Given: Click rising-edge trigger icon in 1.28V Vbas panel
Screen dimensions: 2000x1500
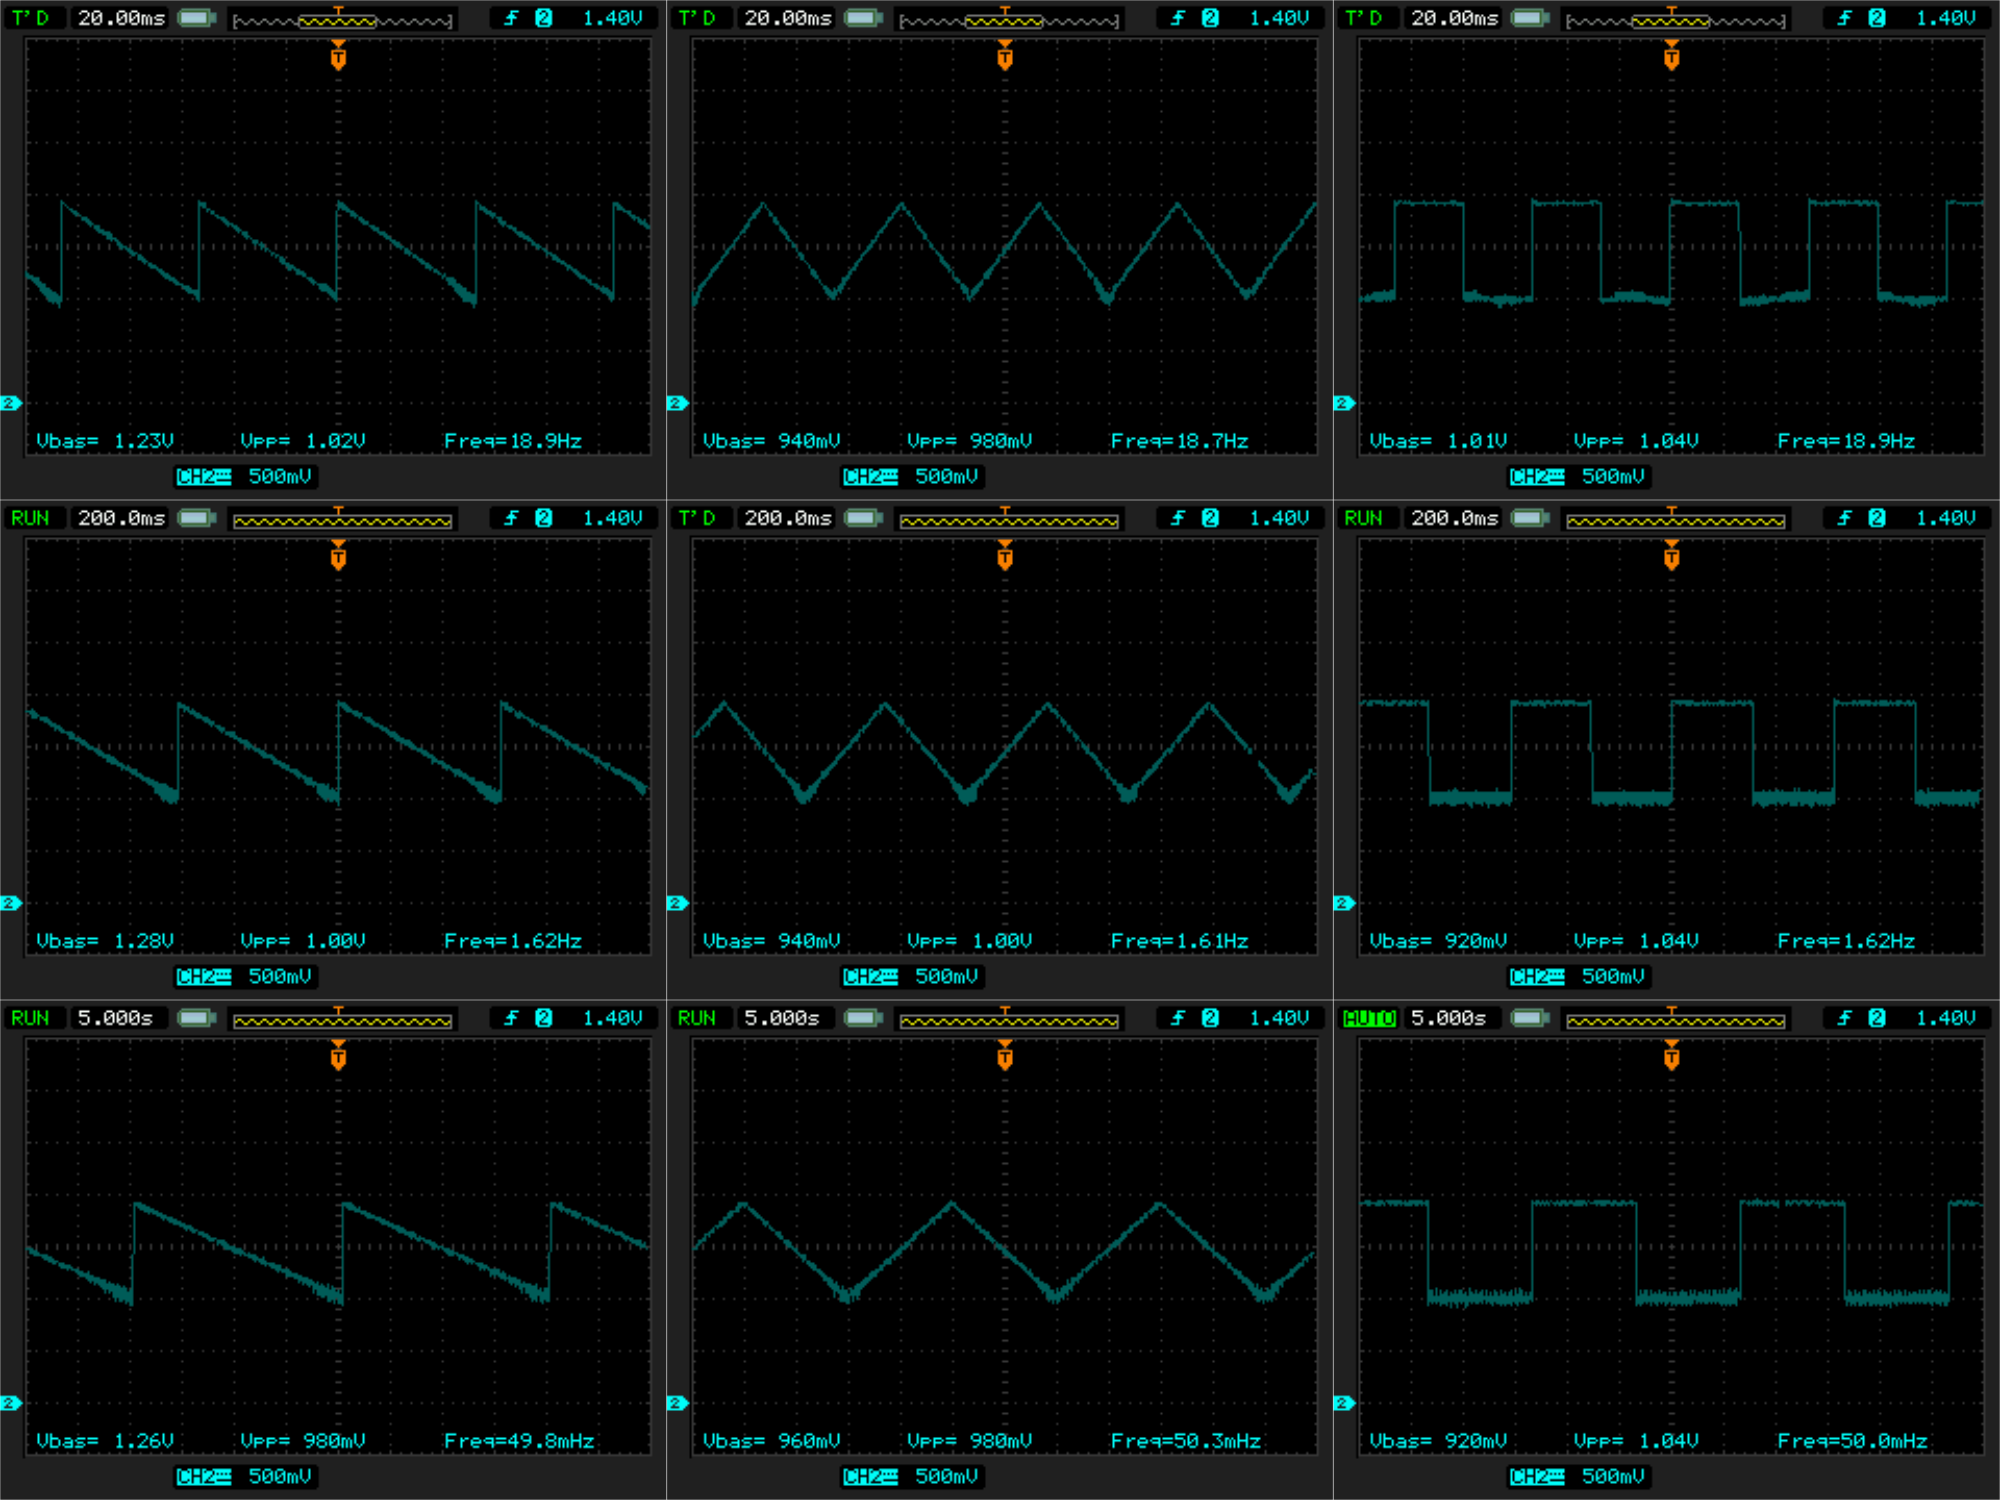Looking at the screenshot, I should [x=512, y=518].
